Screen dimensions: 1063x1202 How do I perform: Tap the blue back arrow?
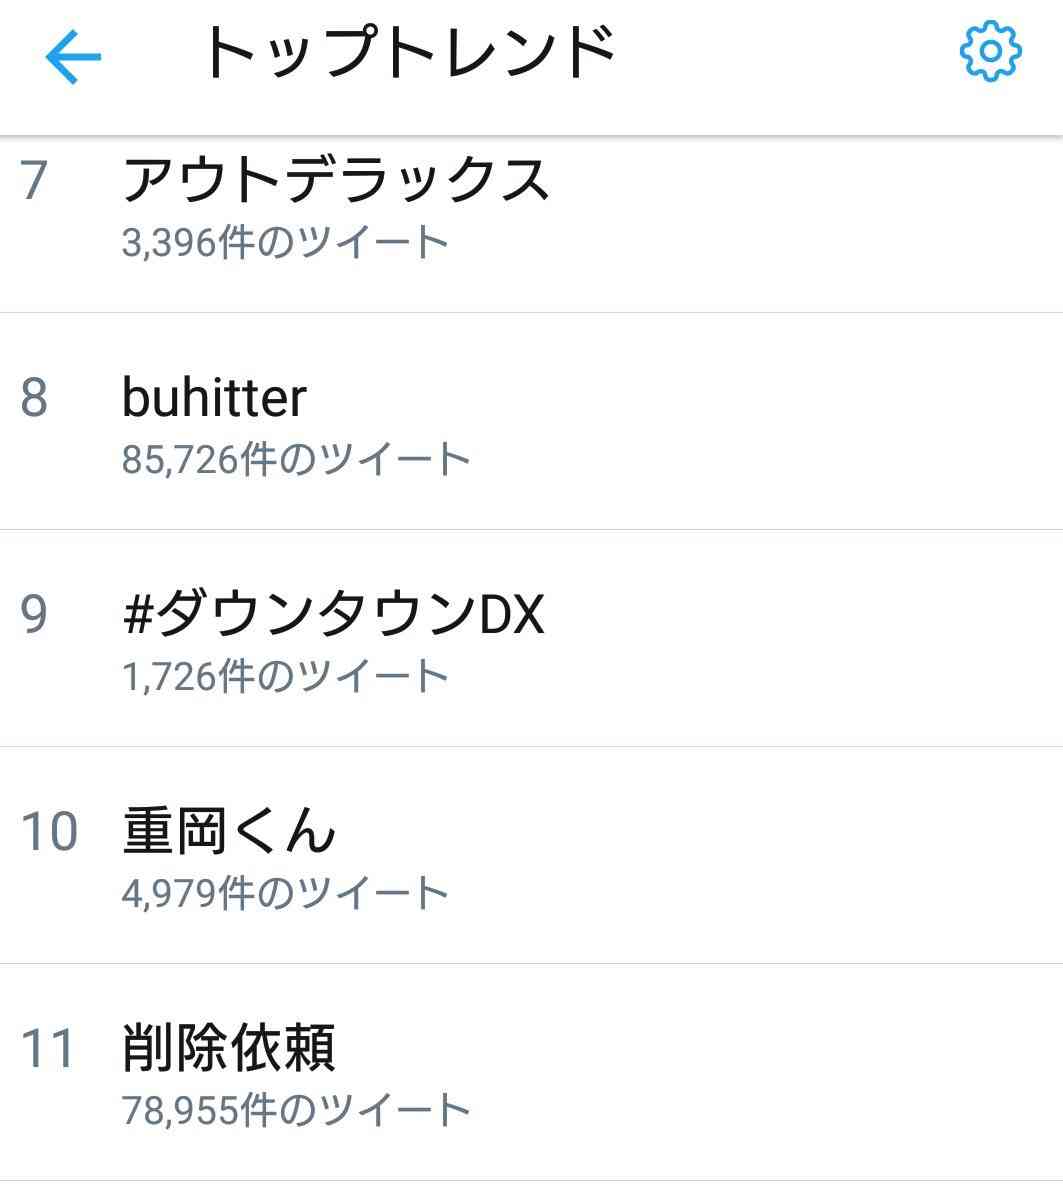[73, 56]
